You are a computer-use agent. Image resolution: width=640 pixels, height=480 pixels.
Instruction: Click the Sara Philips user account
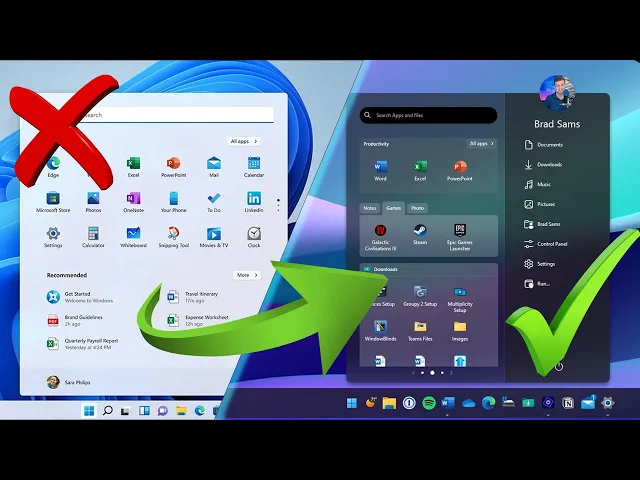[x=68, y=382]
